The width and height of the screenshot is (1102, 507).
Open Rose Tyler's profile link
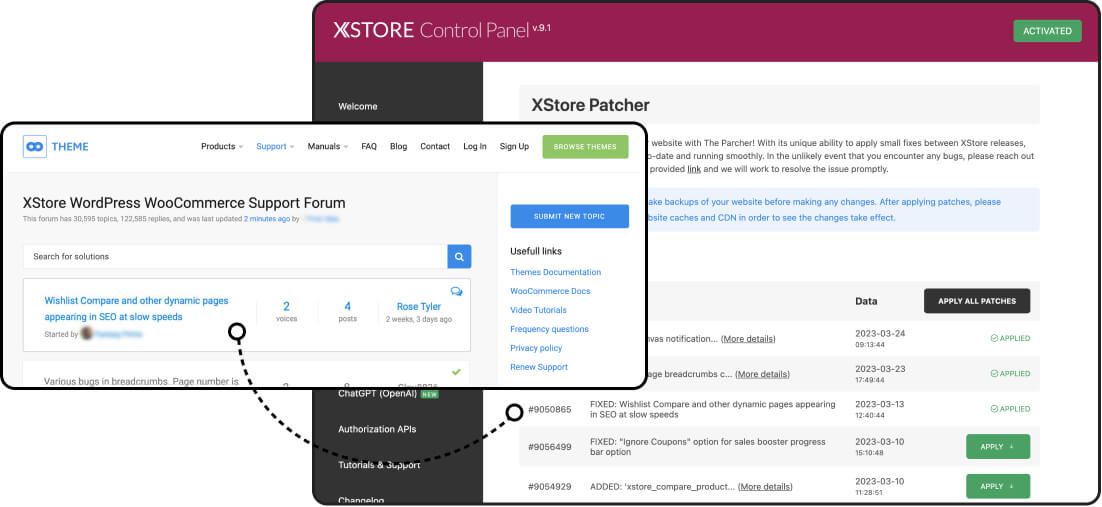(x=419, y=306)
